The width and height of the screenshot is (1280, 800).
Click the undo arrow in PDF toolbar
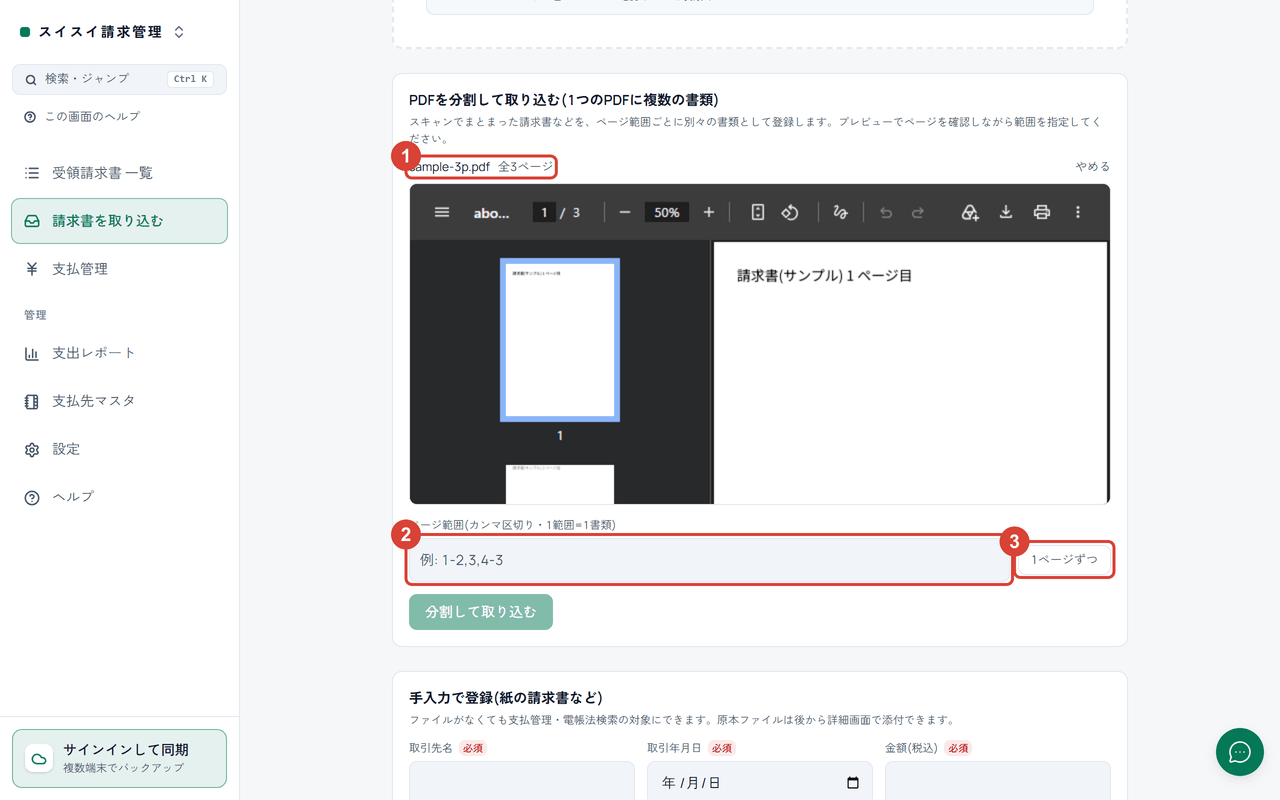coord(886,212)
